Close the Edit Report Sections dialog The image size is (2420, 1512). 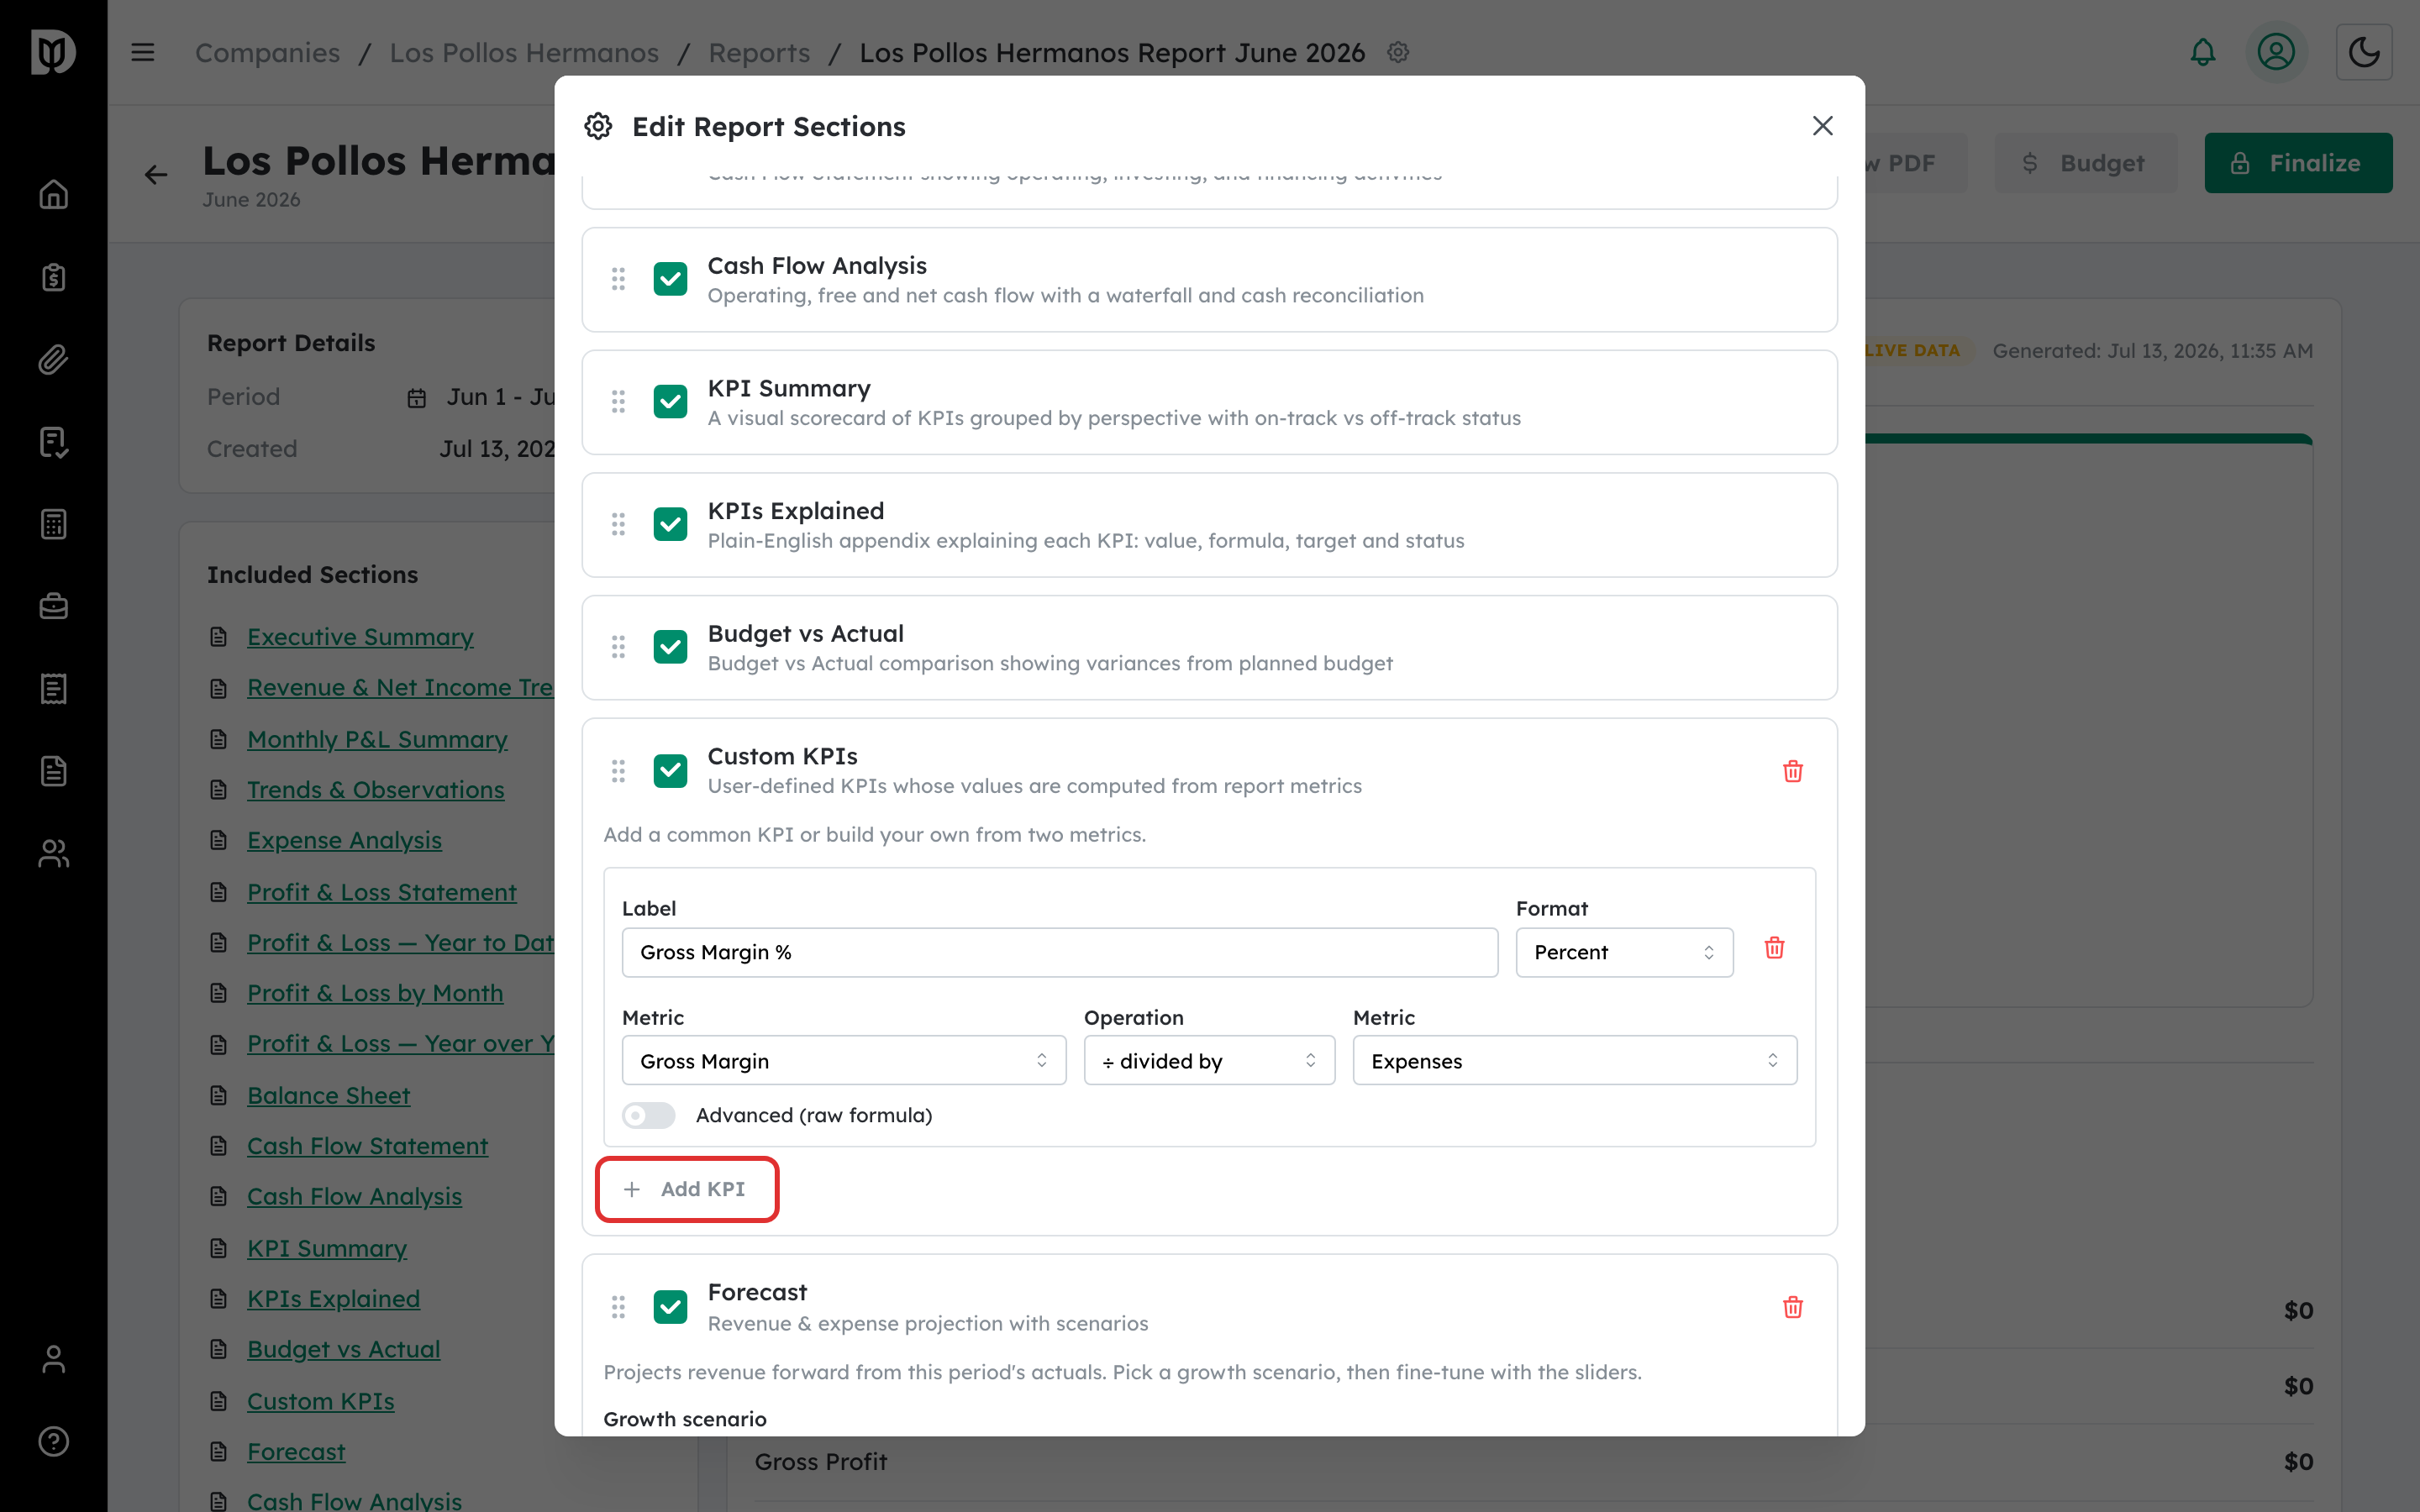tap(1822, 126)
